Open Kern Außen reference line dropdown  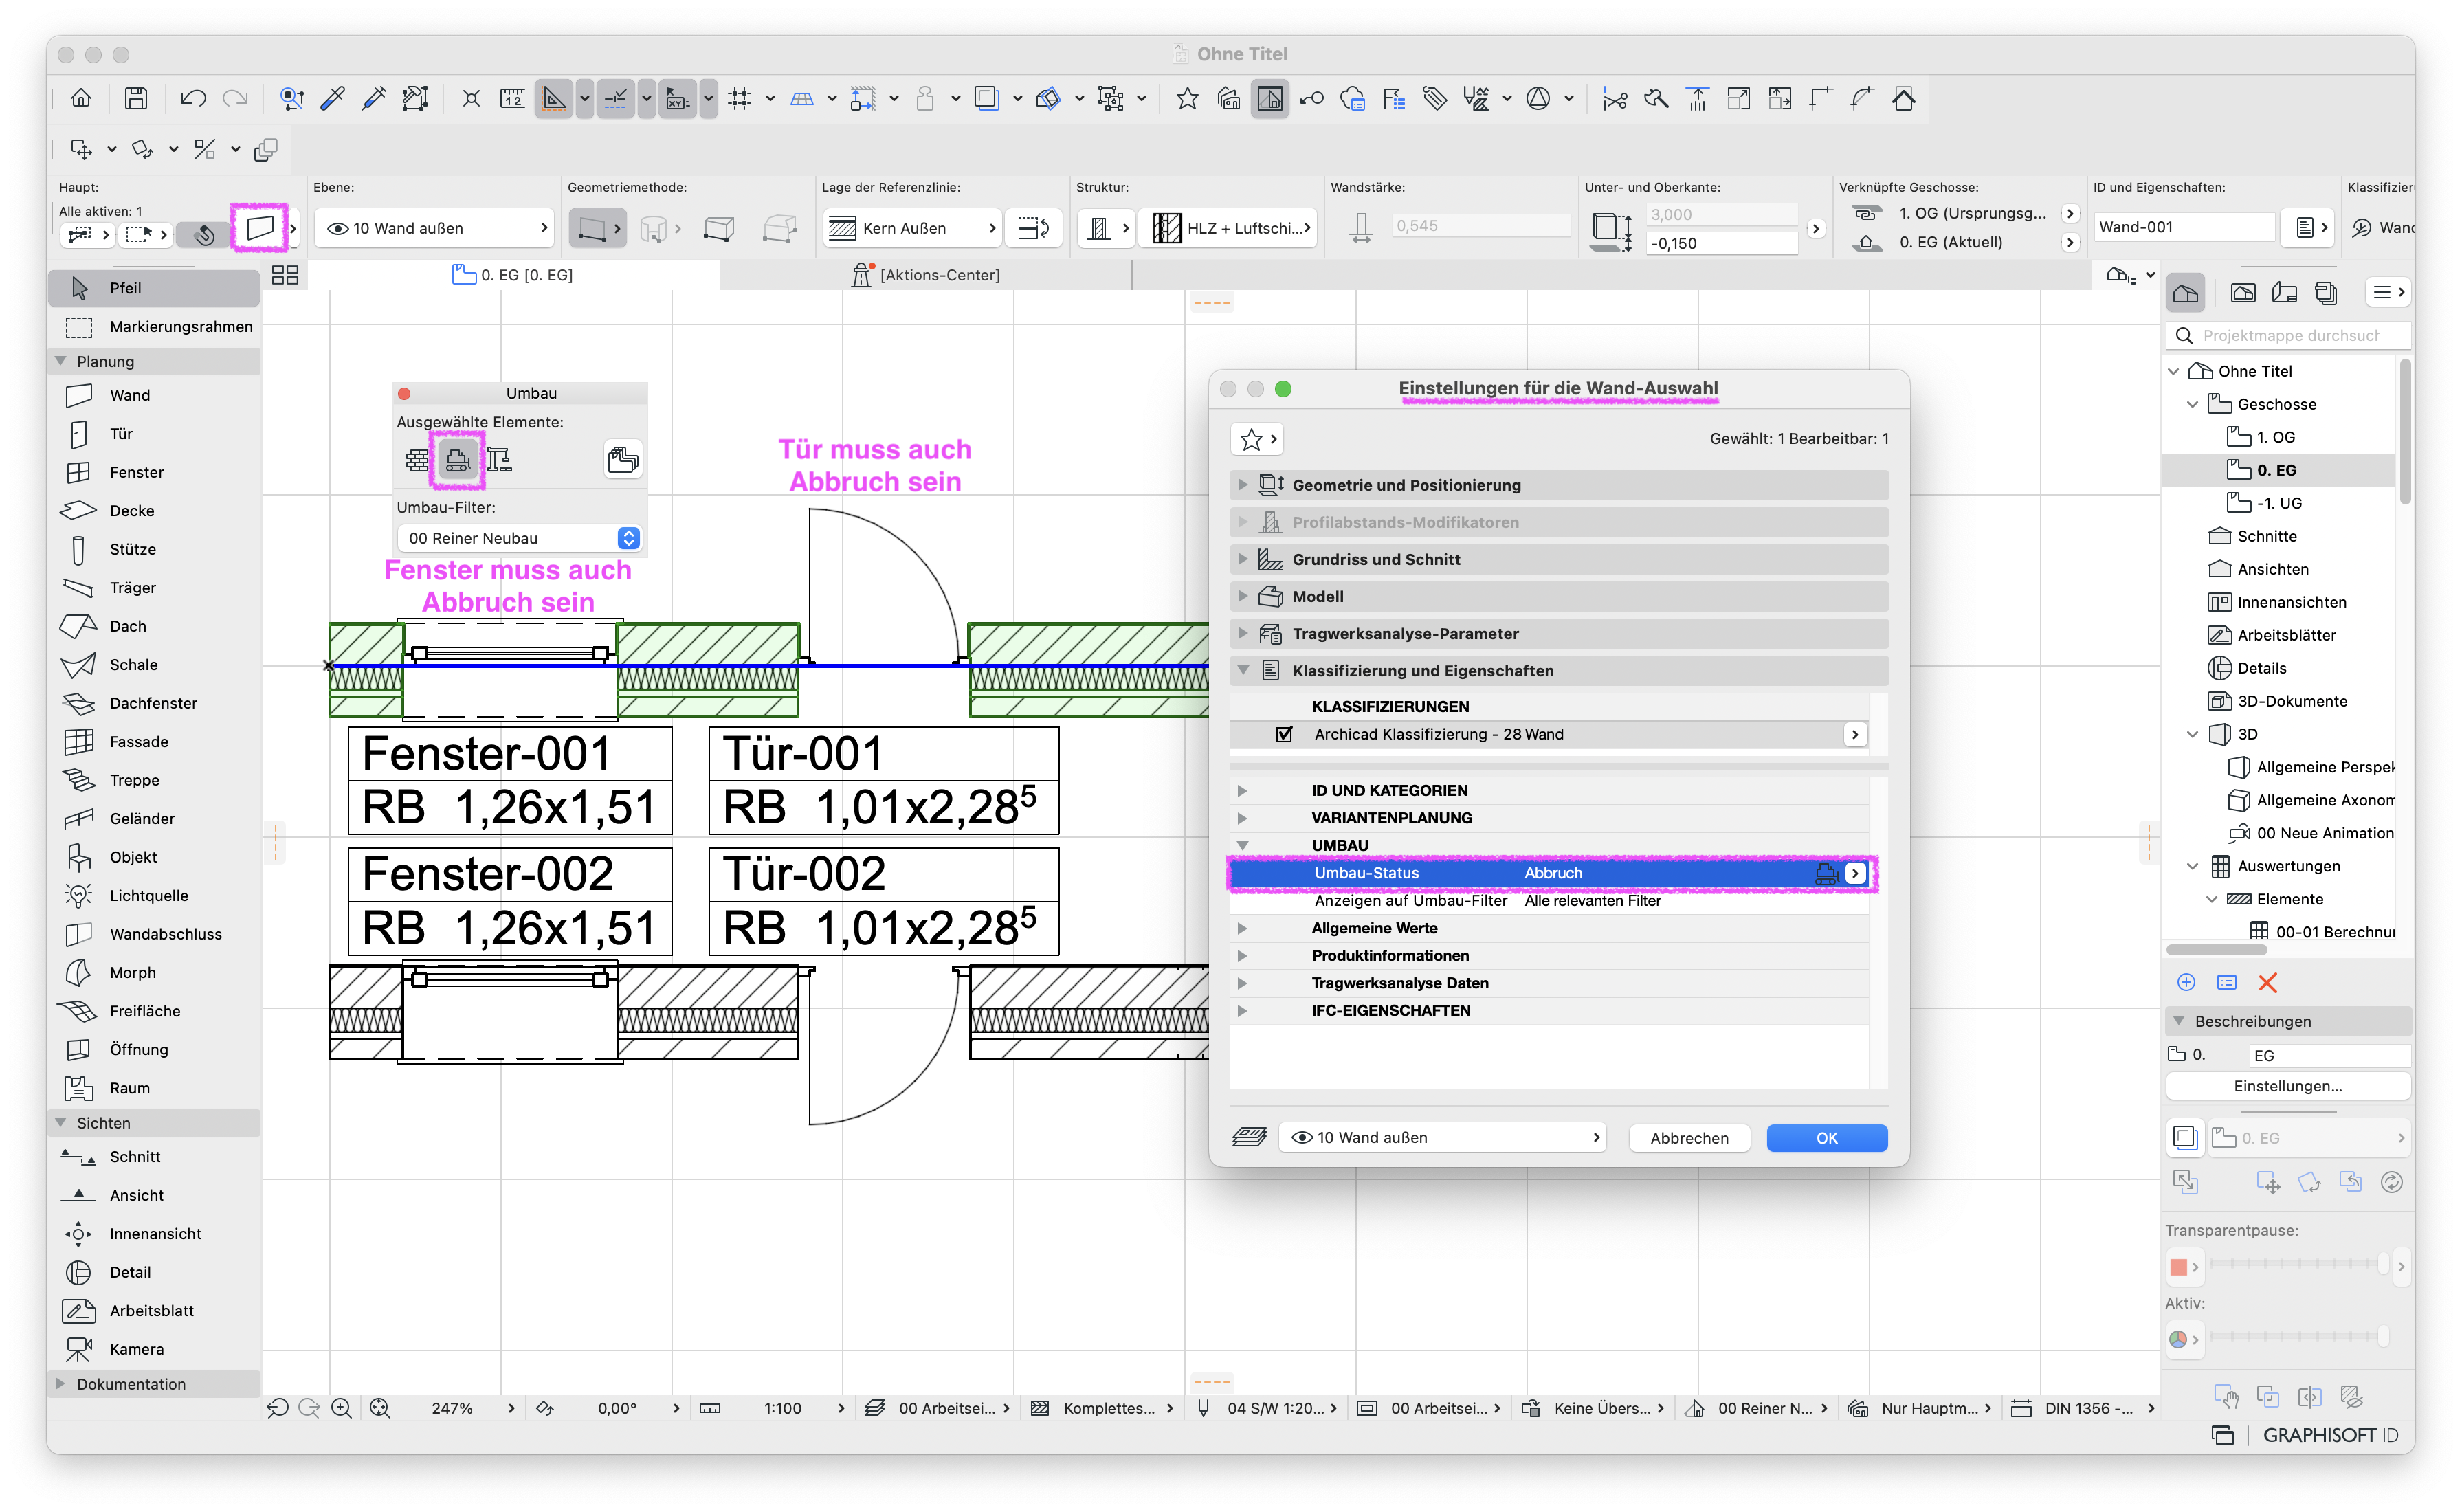point(912,228)
